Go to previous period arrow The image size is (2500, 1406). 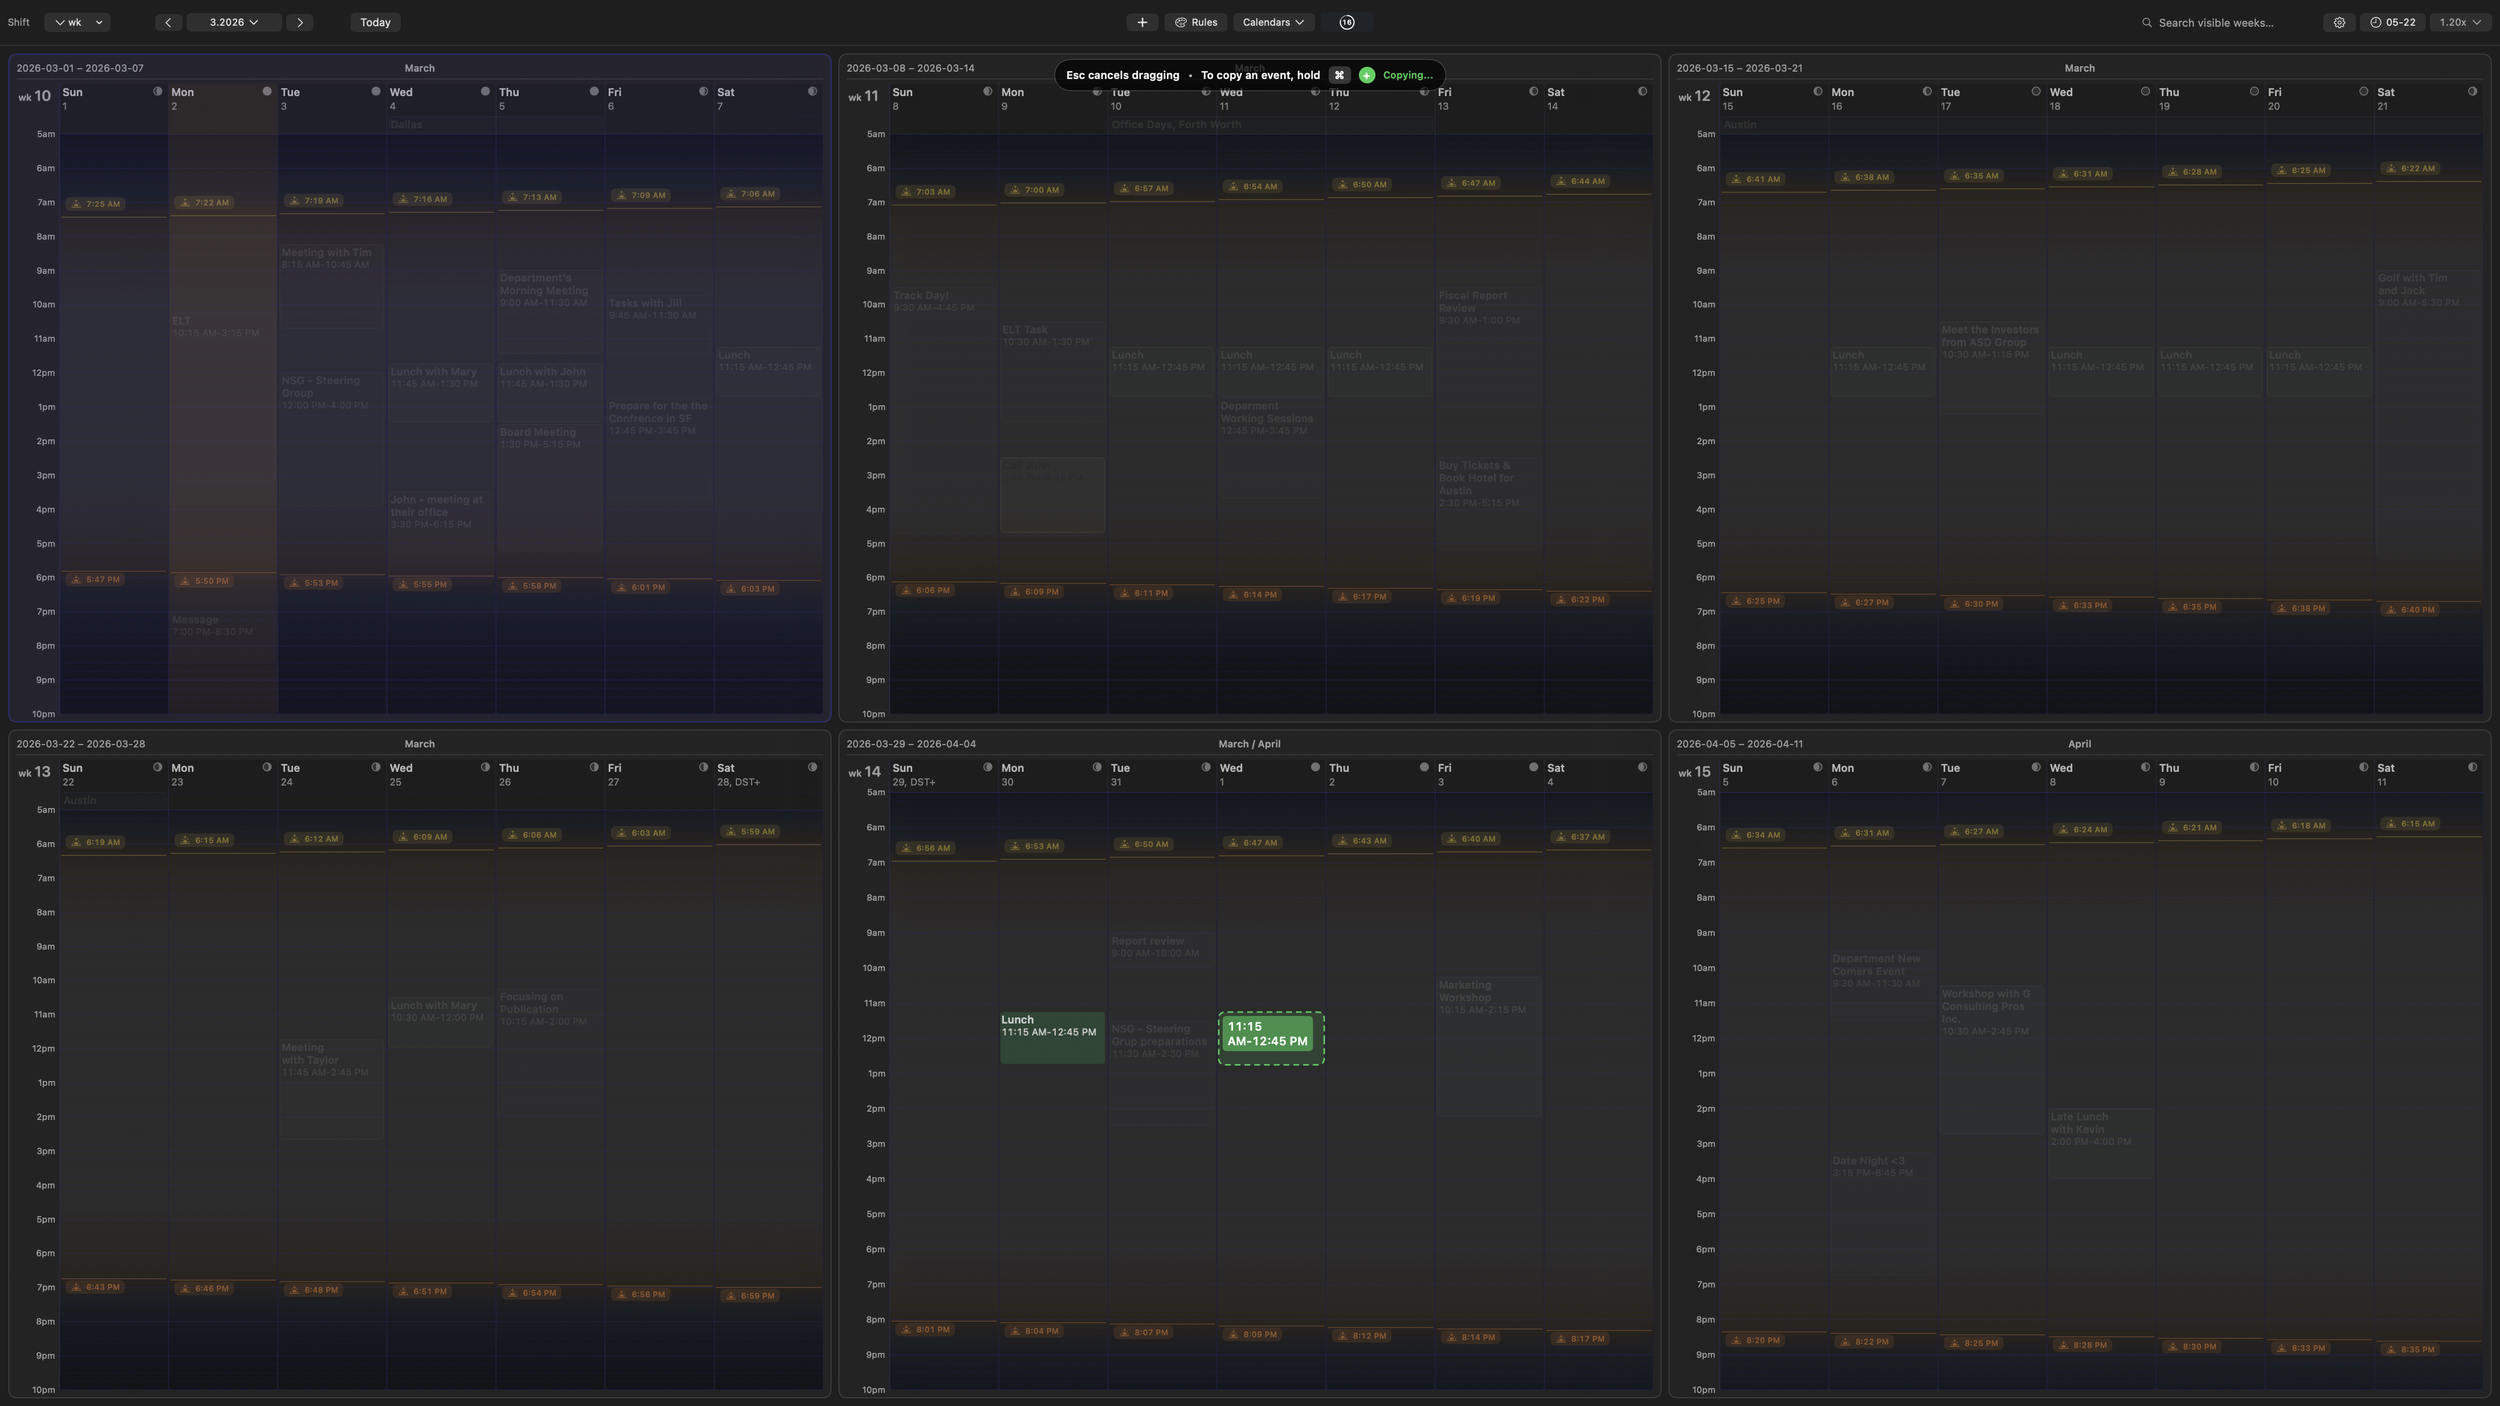[x=168, y=22]
